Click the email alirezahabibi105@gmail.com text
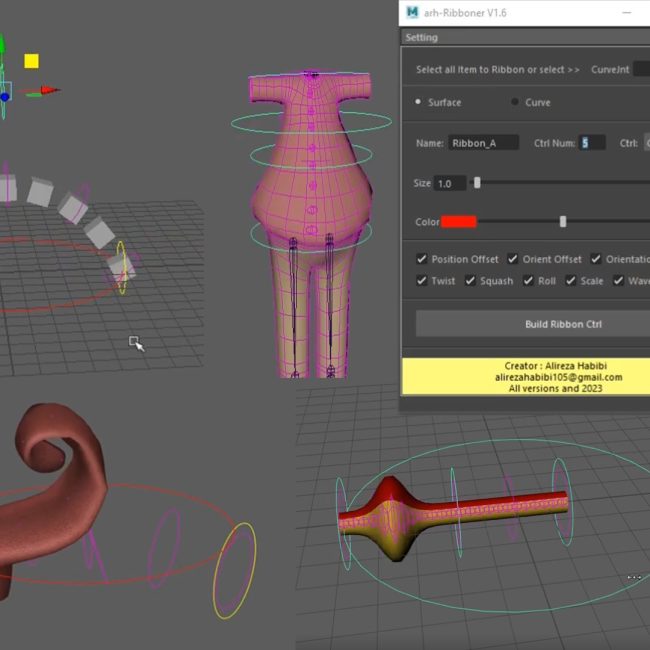650x650 pixels. click(558, 377)
